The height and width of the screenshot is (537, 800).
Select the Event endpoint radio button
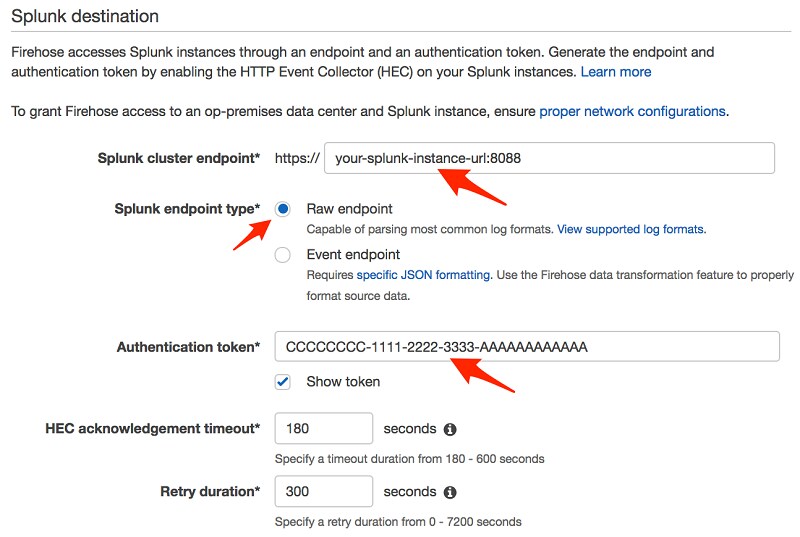(283, 254)
